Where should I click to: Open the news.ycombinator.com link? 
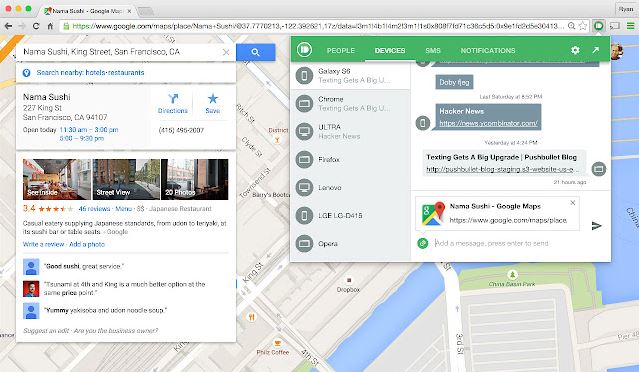(489, 123)
